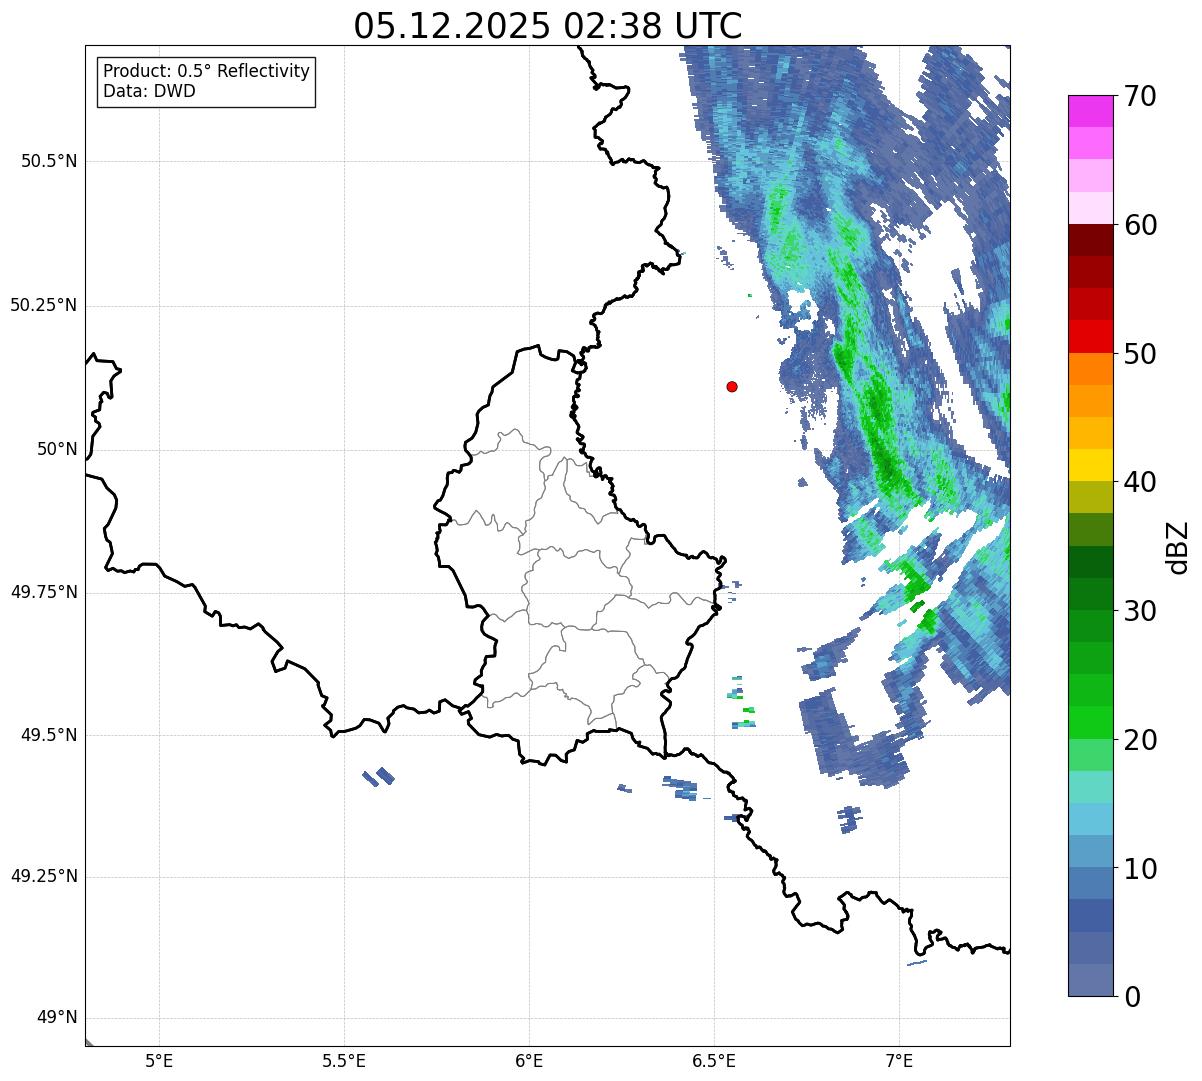Click the colorbar label 'dBZ'

coord(1177,546)
